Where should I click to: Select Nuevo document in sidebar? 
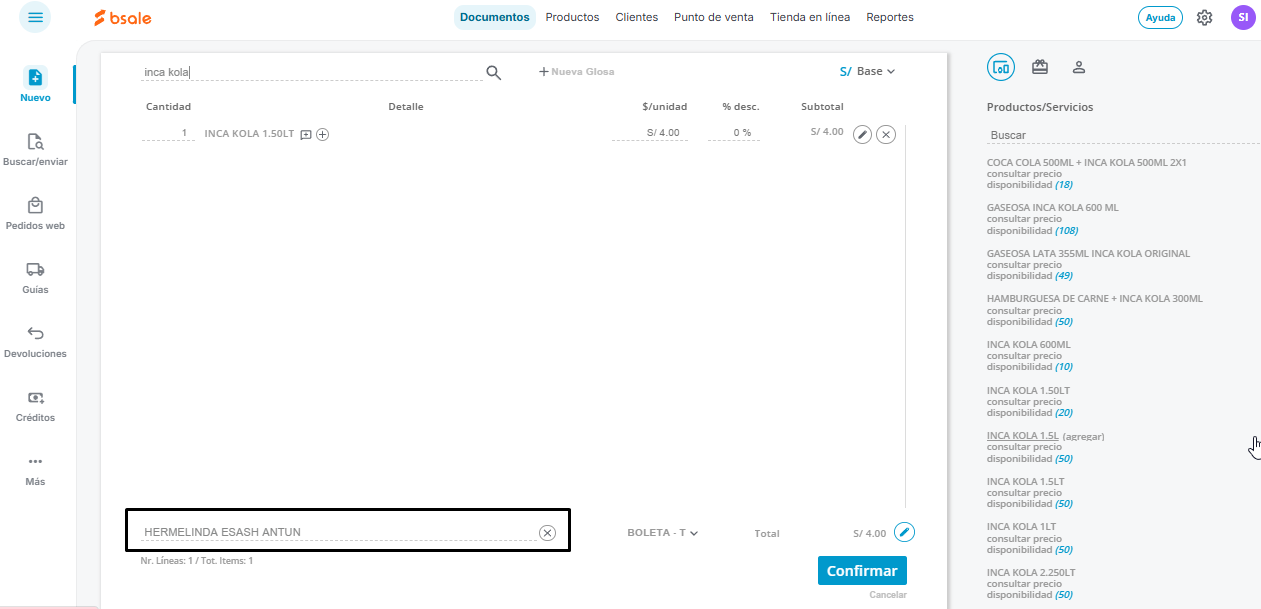click(36, 86)
